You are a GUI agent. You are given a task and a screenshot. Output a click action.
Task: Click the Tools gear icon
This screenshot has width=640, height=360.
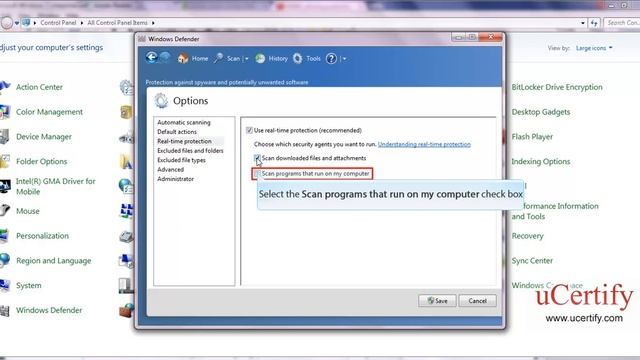[298, 59]
